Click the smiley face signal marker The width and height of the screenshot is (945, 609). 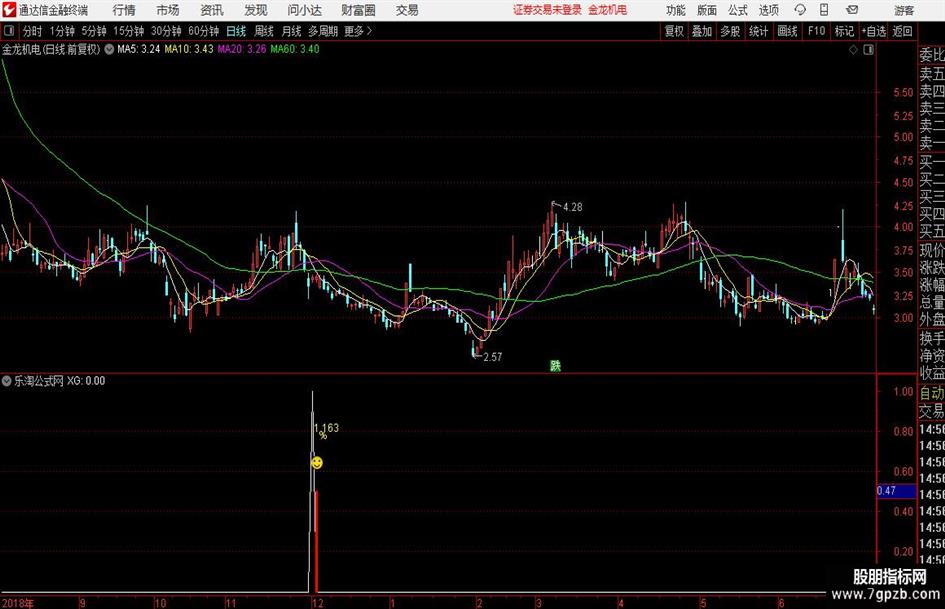pyautogui.click(x=316, y=462)
